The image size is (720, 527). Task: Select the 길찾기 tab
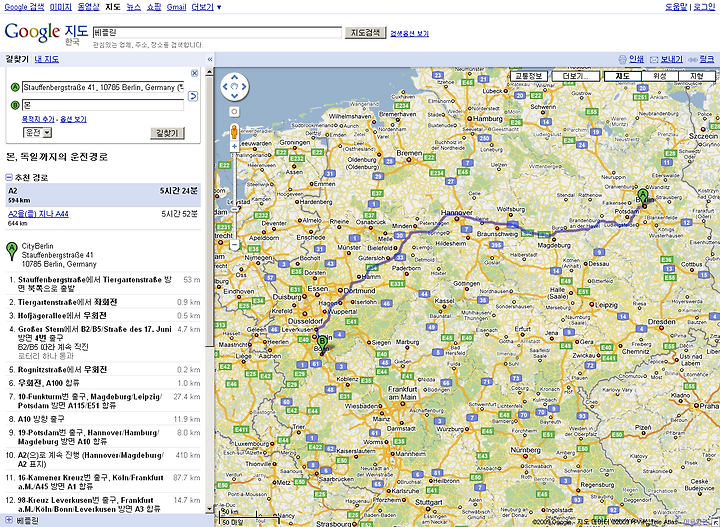tap(17, 59)
